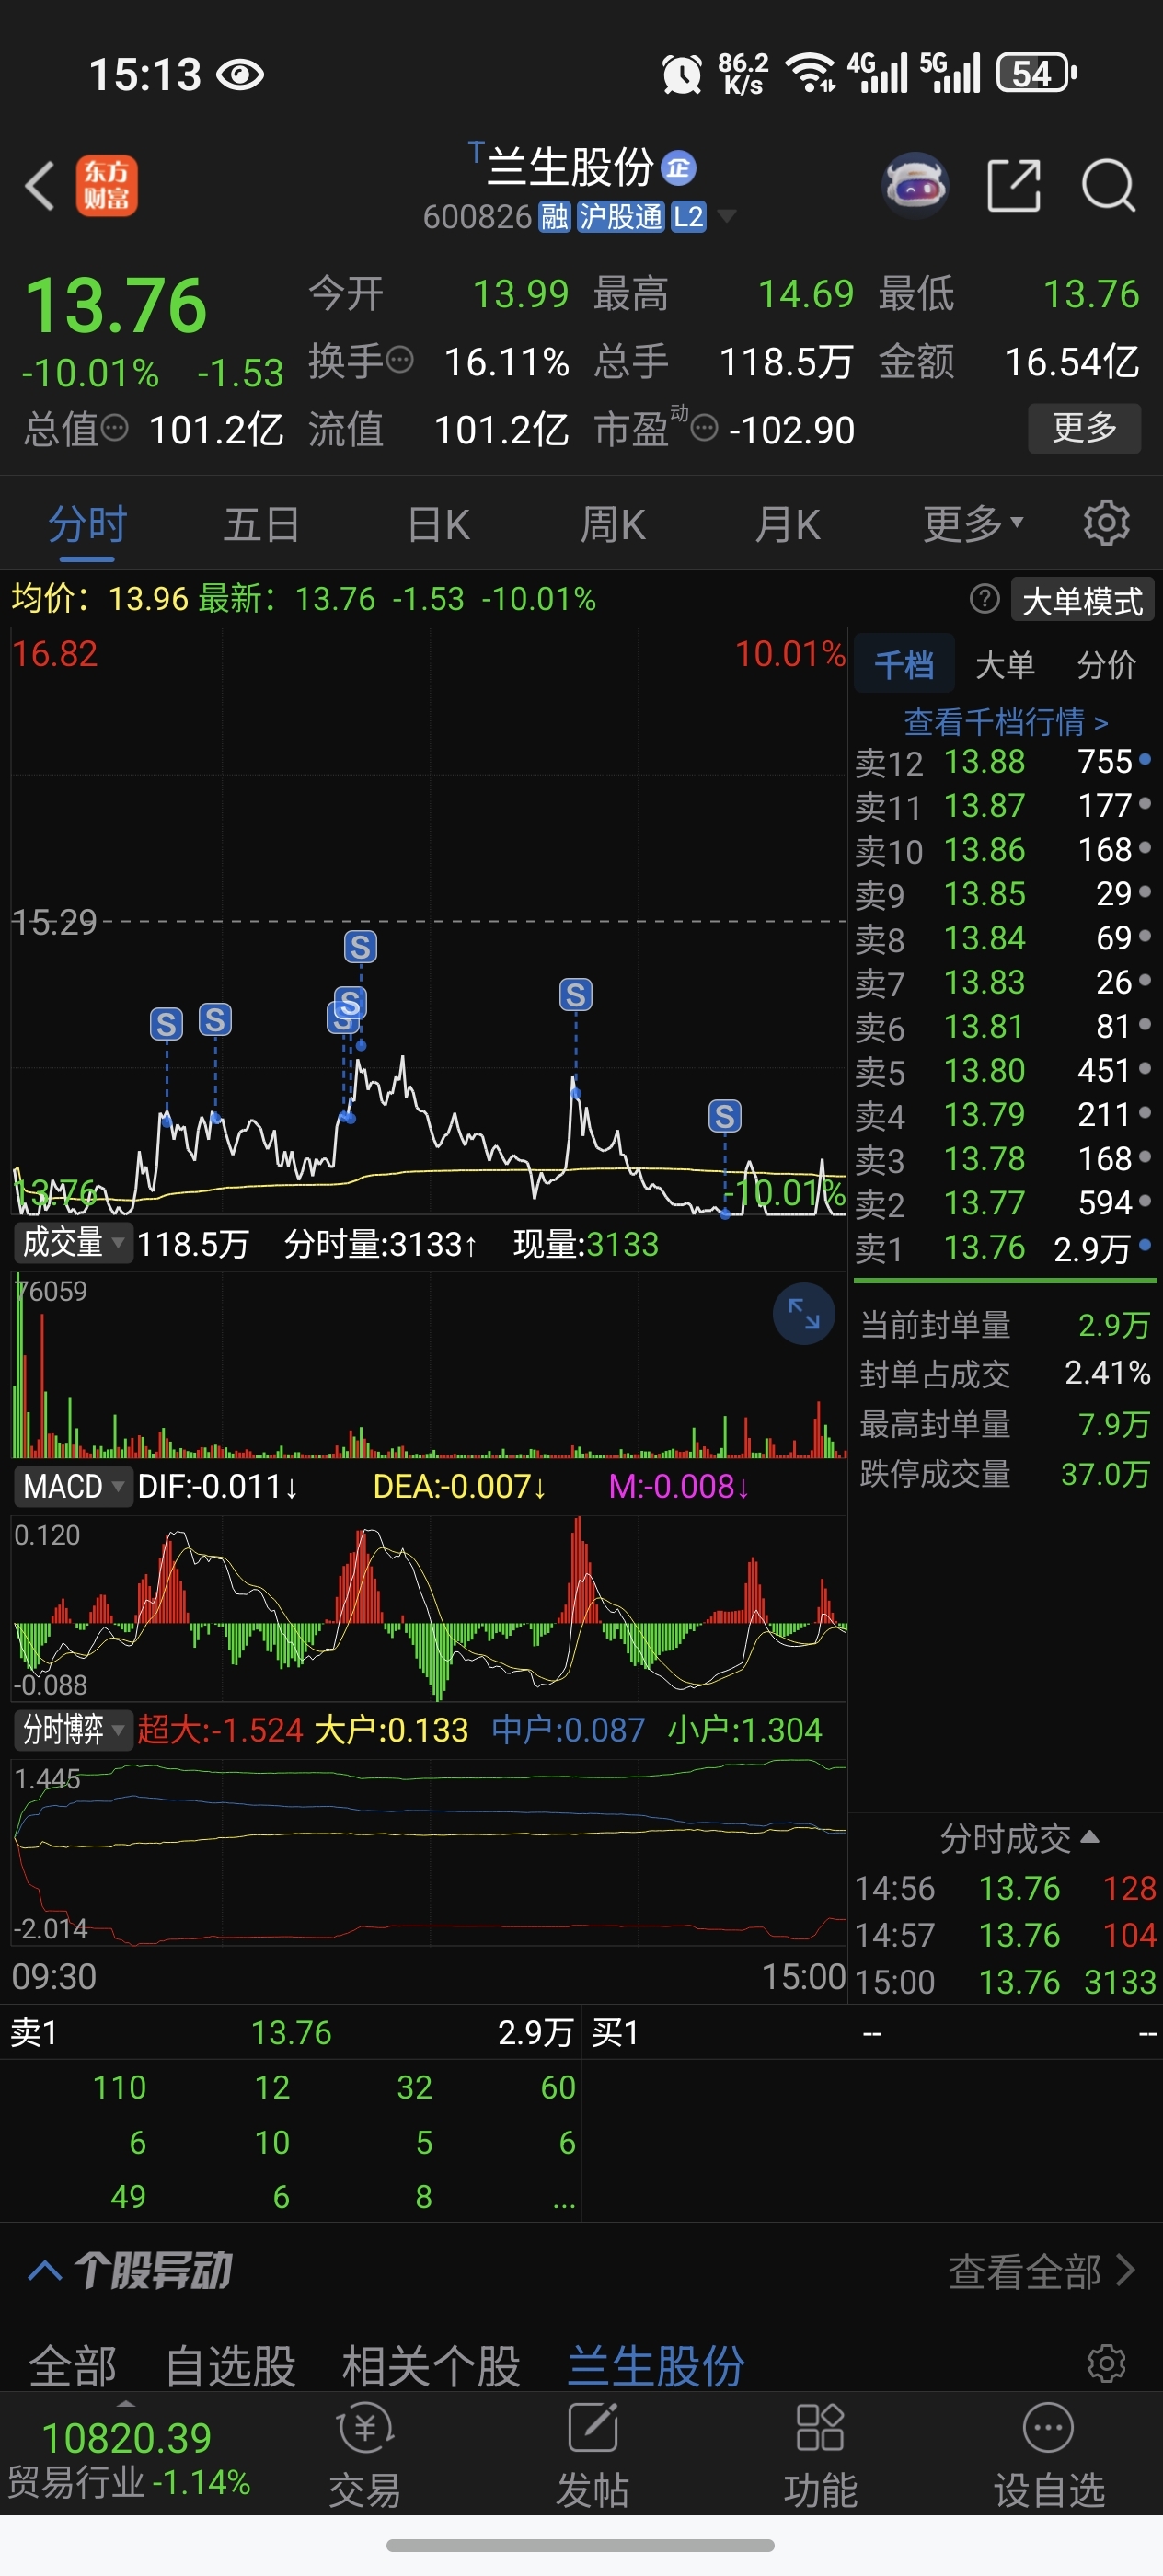The height and width of the screenshot is (2576, 1163).
Task: Tap the 卖5 13.80 order row
Action: tap(1003, 1070)
